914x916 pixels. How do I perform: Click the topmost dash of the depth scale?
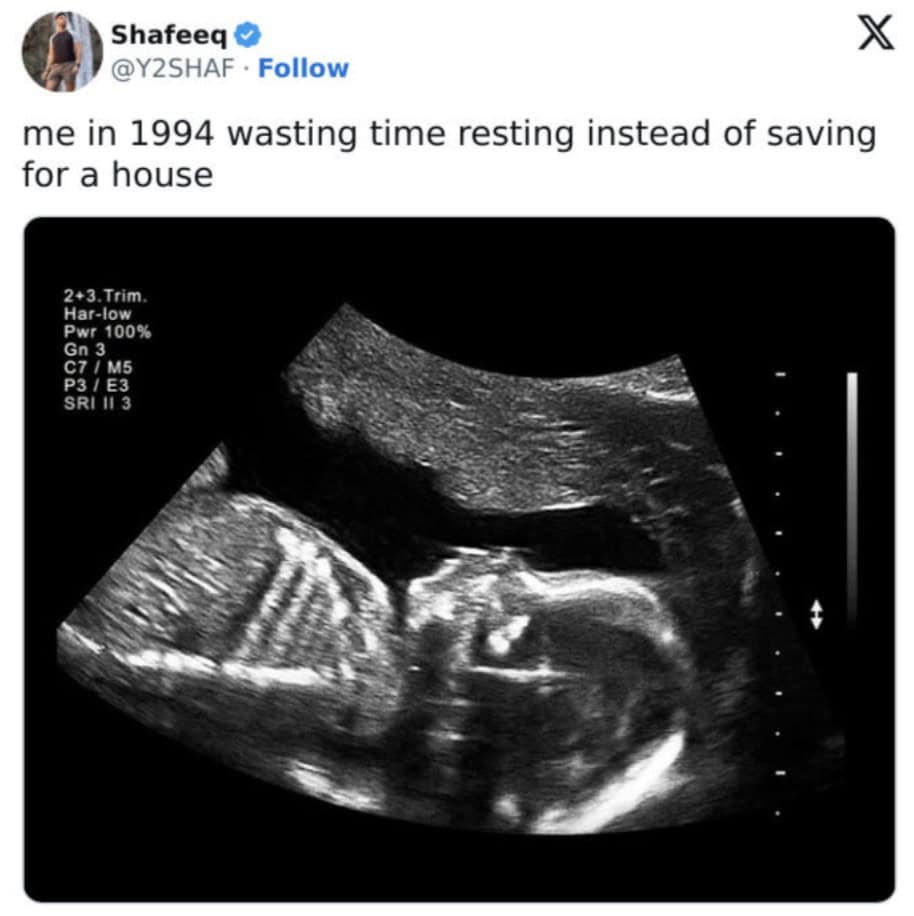780,374
